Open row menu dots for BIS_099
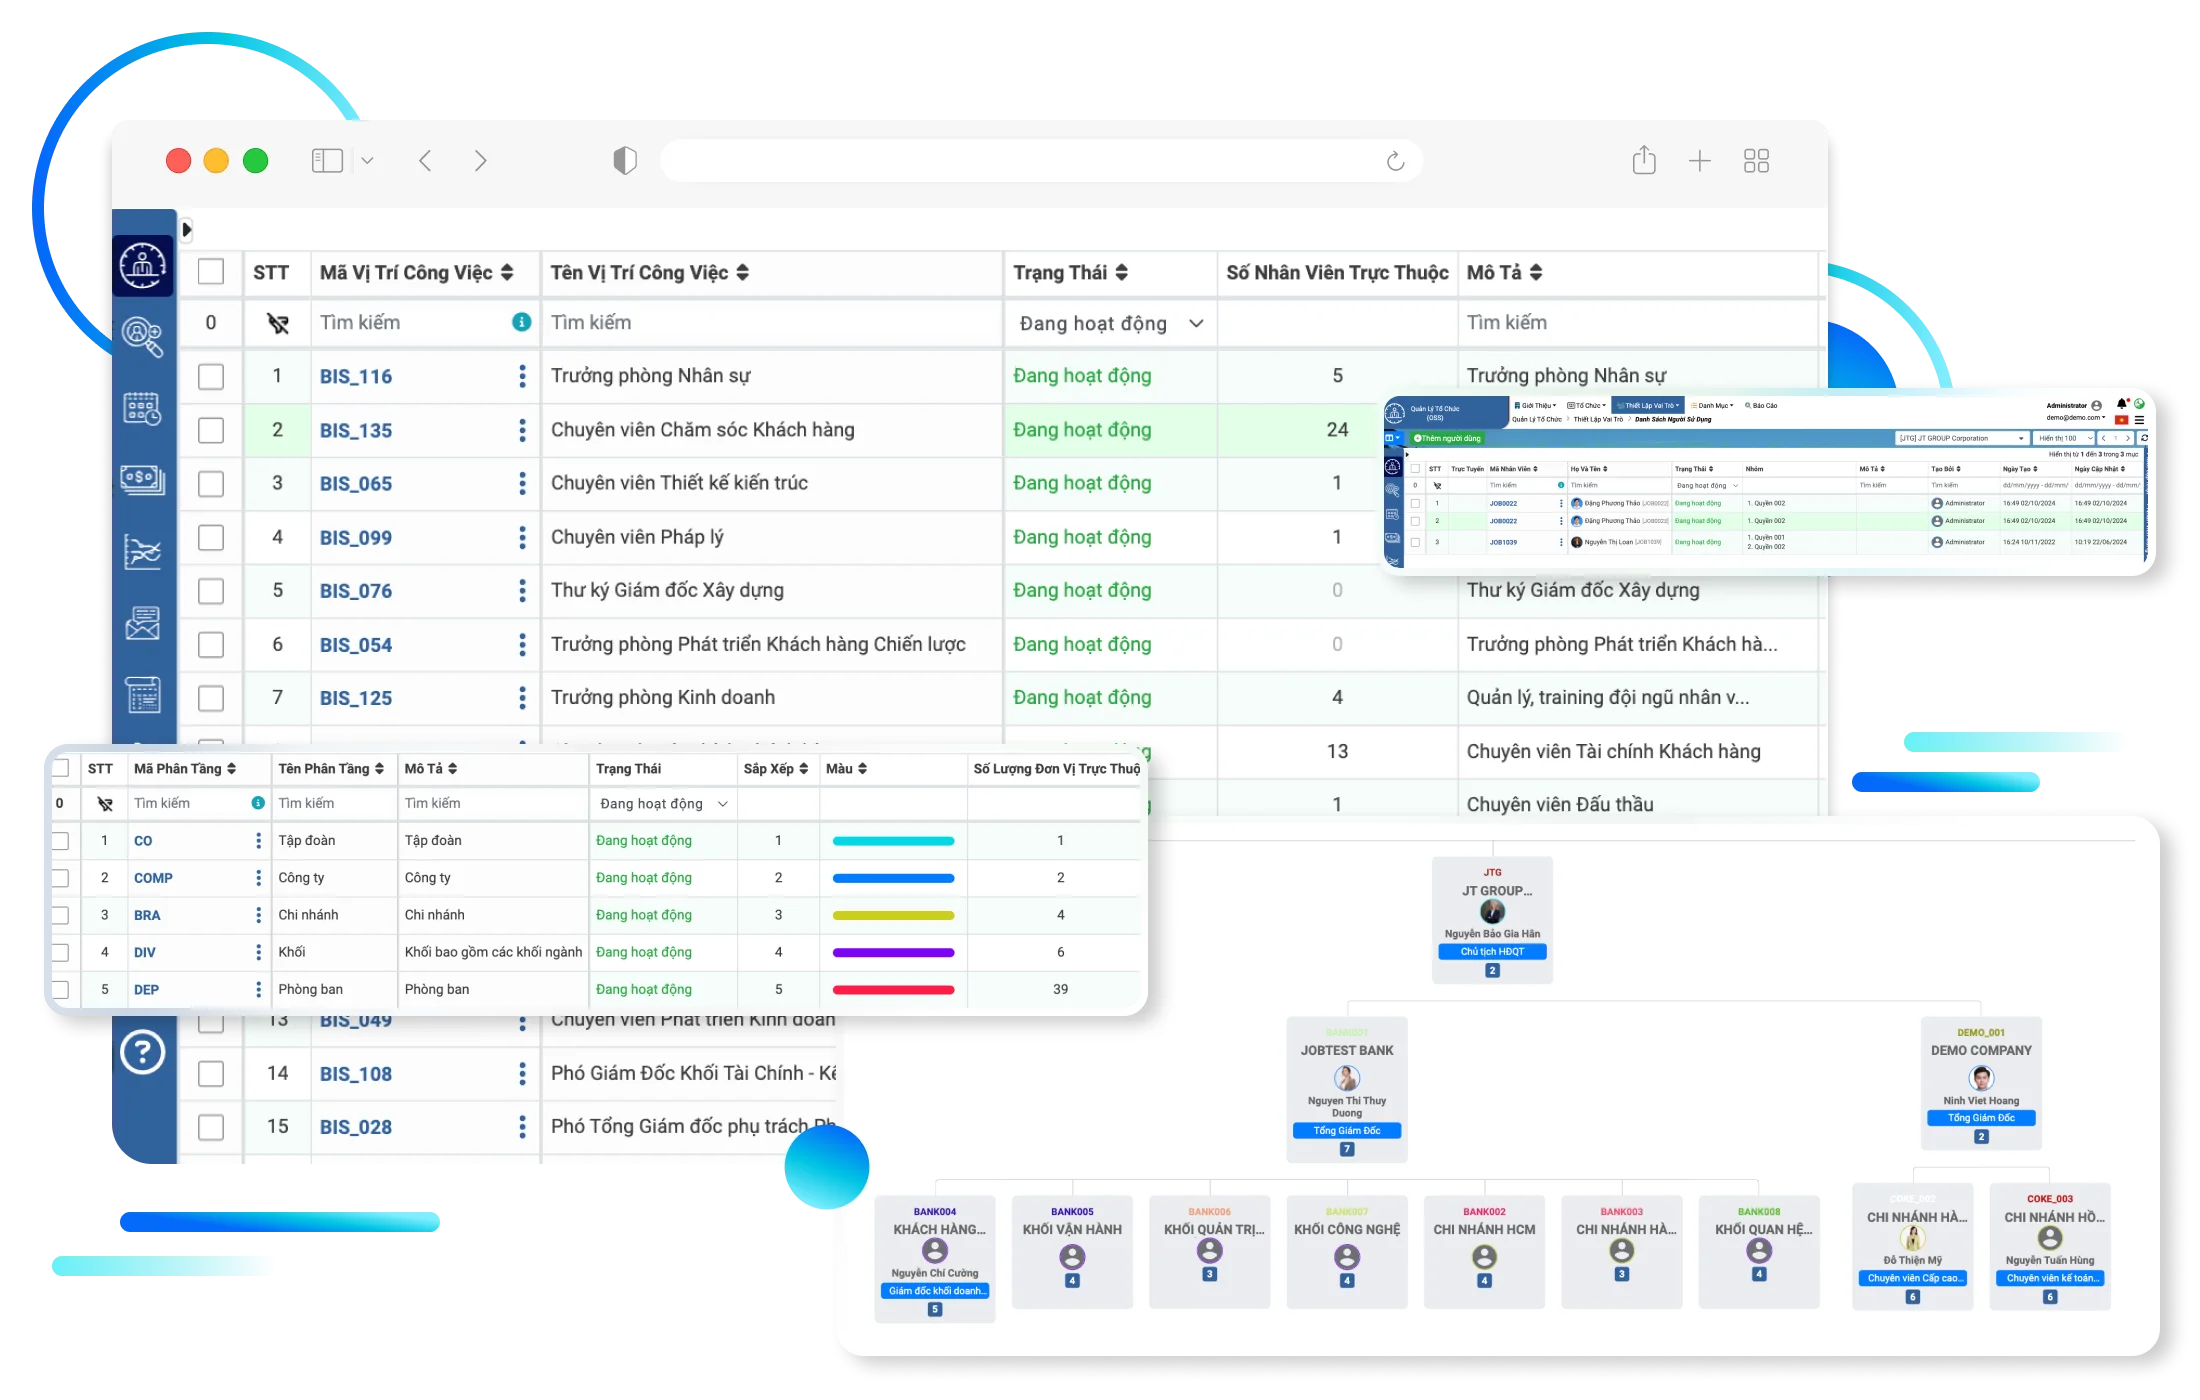 (x=522, y=537)
